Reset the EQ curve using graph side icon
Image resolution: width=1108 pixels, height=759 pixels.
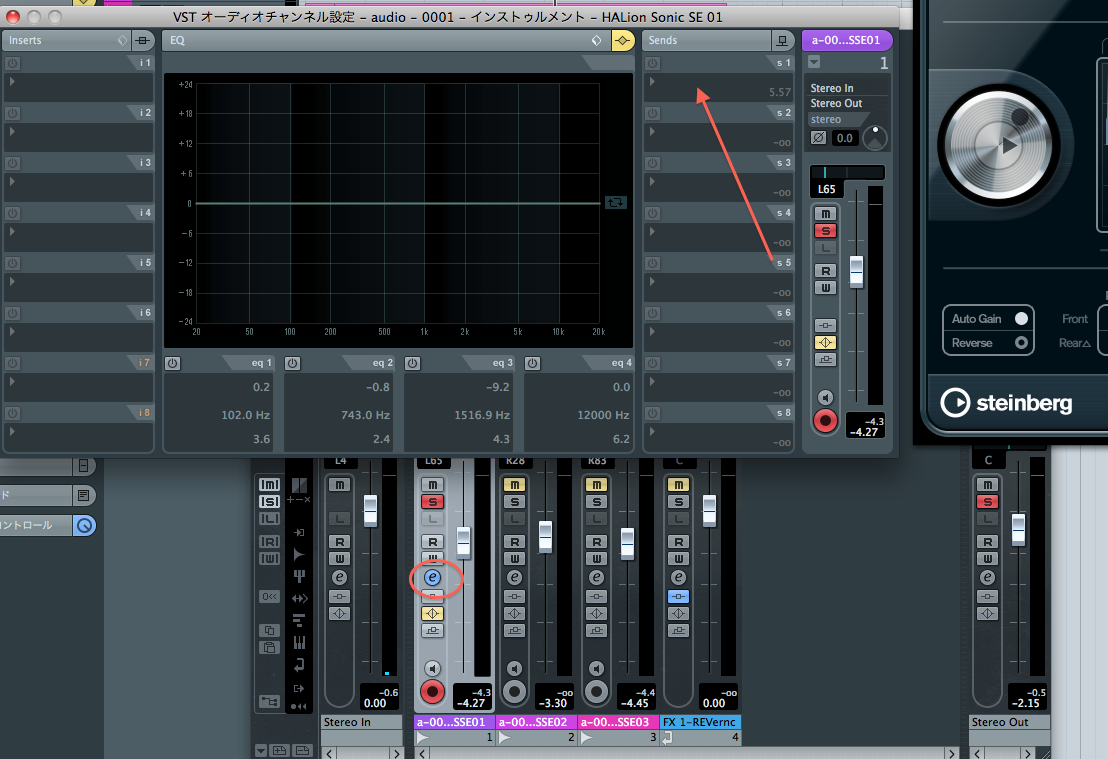[616, 203]
